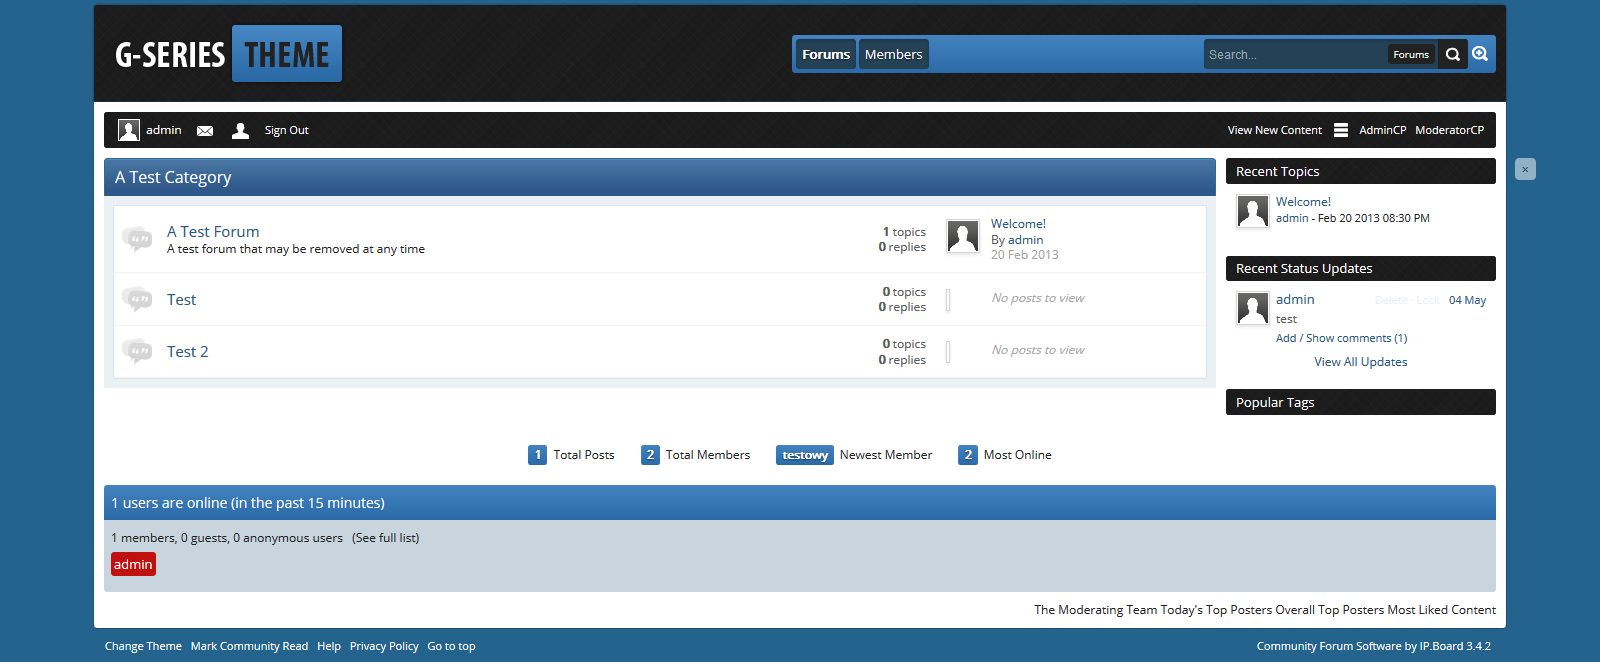Select the Forums navigation tab

[826, 54]
